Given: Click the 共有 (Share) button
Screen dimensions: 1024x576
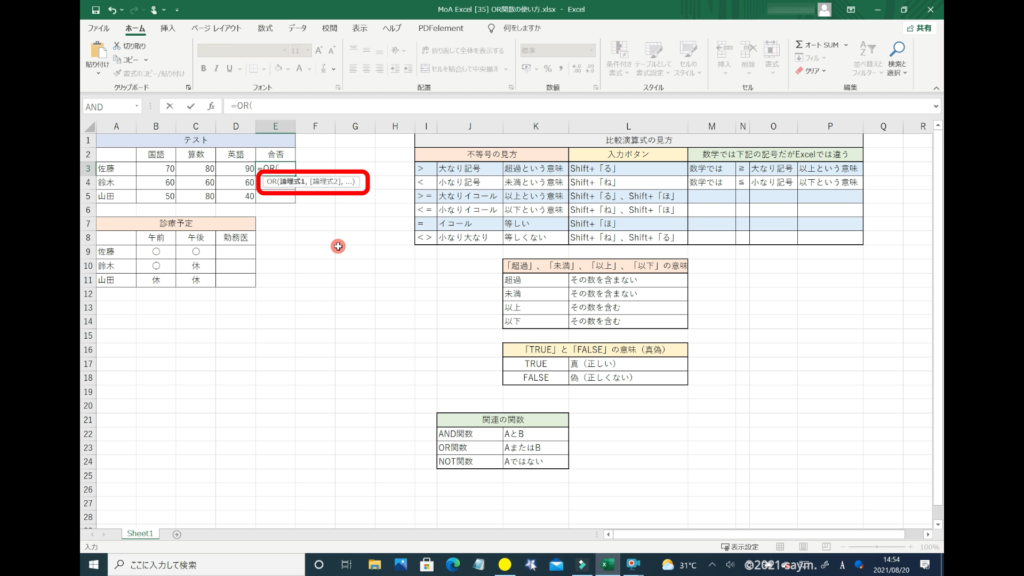Looking at the screenshot, I should point(918,28).
